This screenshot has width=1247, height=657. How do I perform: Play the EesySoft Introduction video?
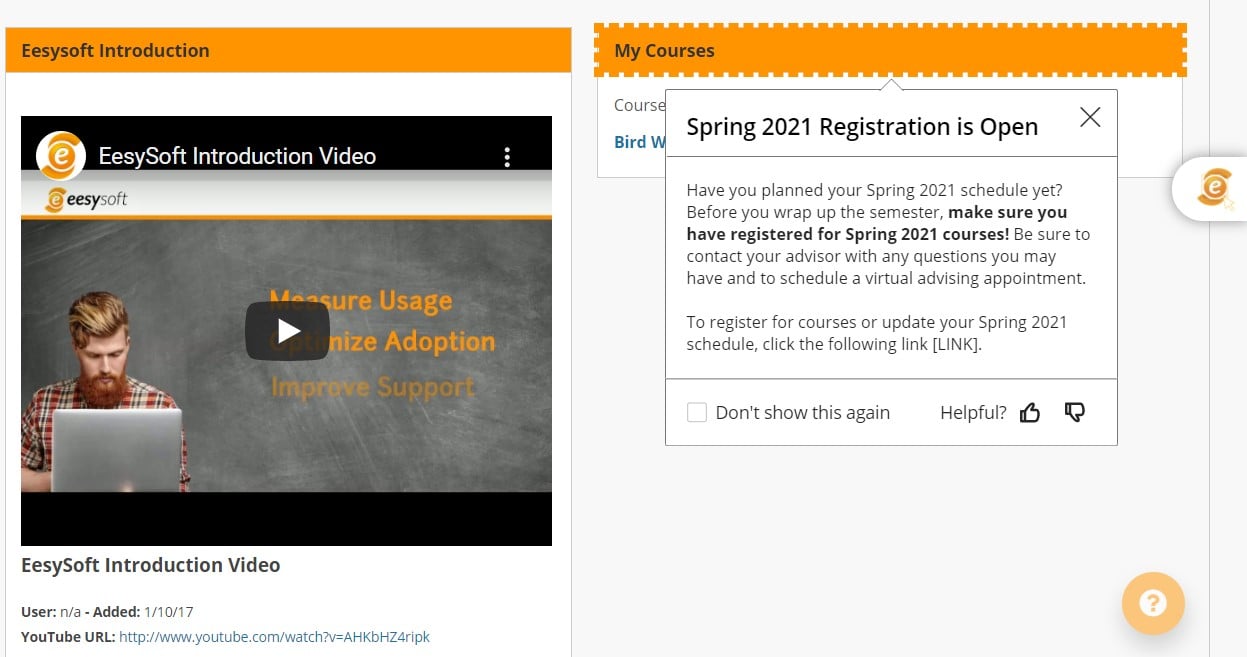287,331
